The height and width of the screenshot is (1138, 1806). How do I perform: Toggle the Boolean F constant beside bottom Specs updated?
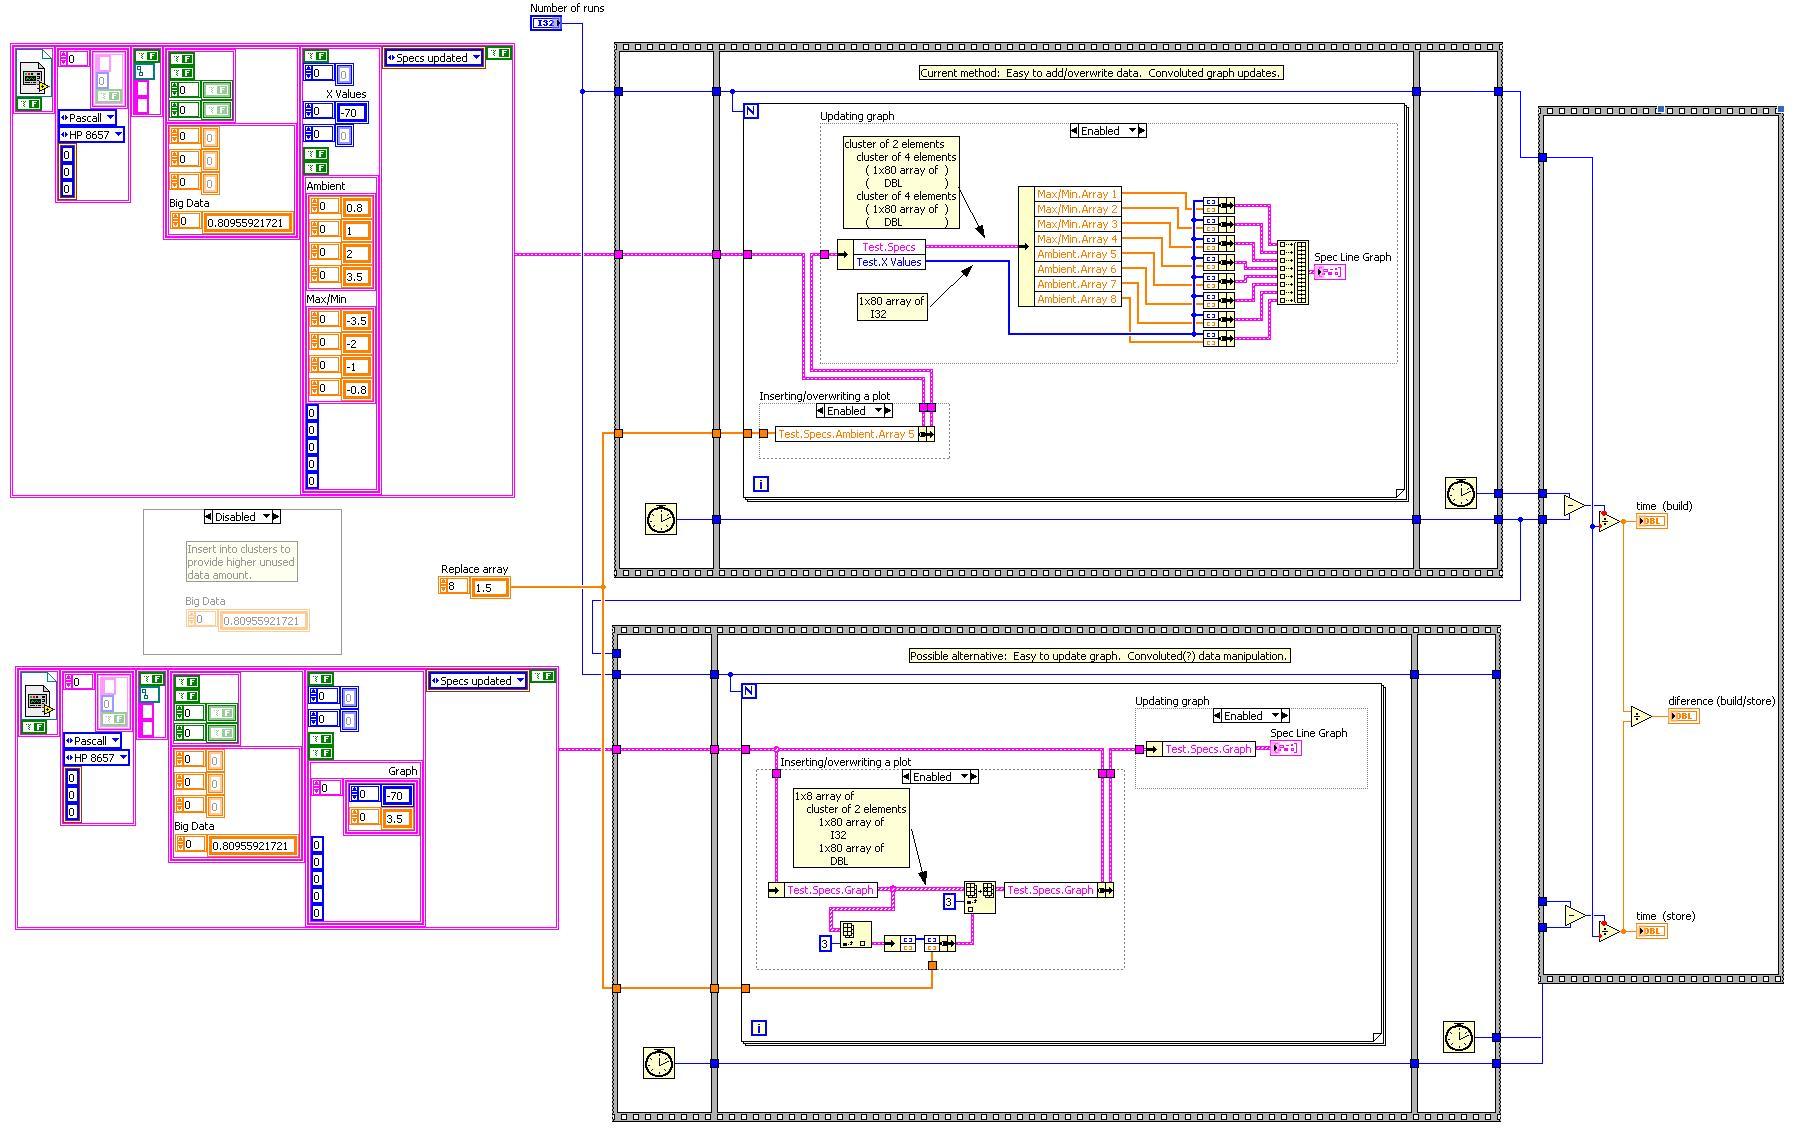coord(543,676)
